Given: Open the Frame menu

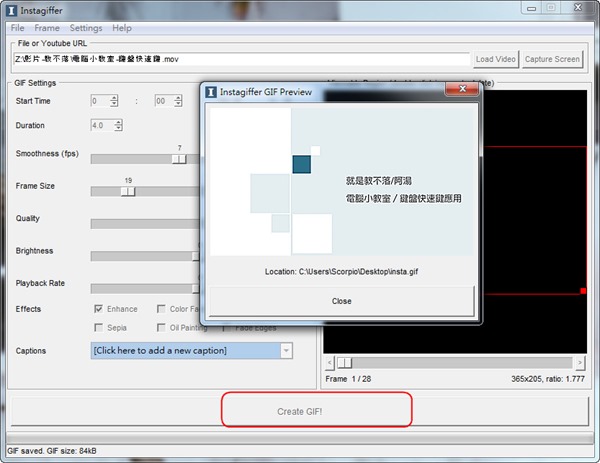Looking at the screenshot, I should tap(47, 28).
